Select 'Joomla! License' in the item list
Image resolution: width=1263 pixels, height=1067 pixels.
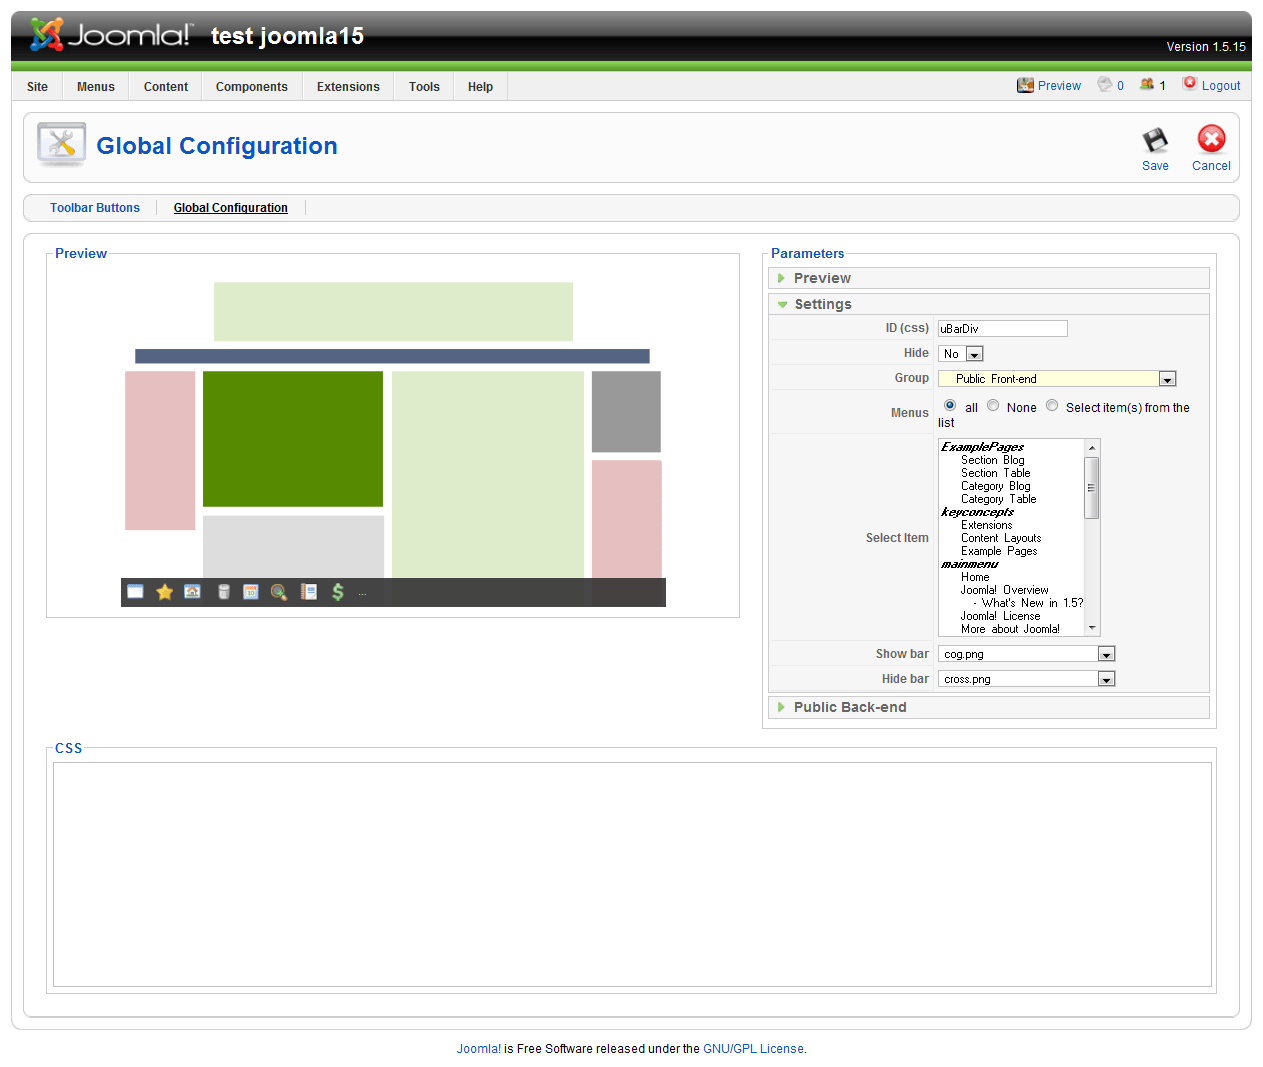[x=1001, y=616]
